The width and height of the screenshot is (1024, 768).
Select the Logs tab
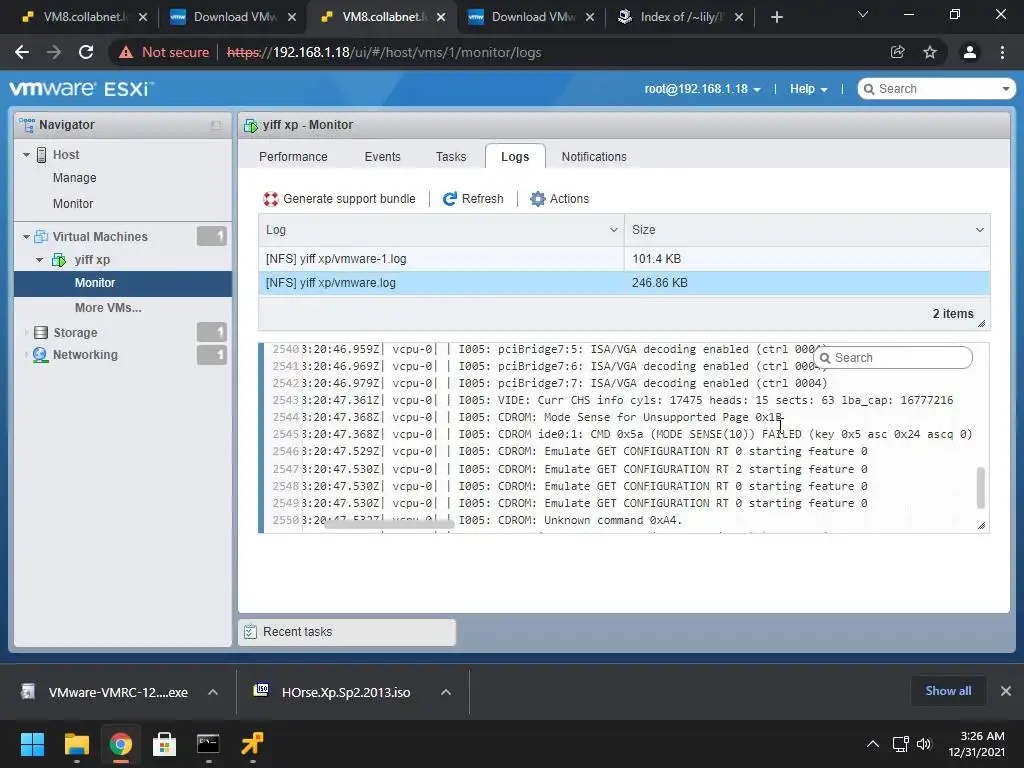tap(515, 157)
